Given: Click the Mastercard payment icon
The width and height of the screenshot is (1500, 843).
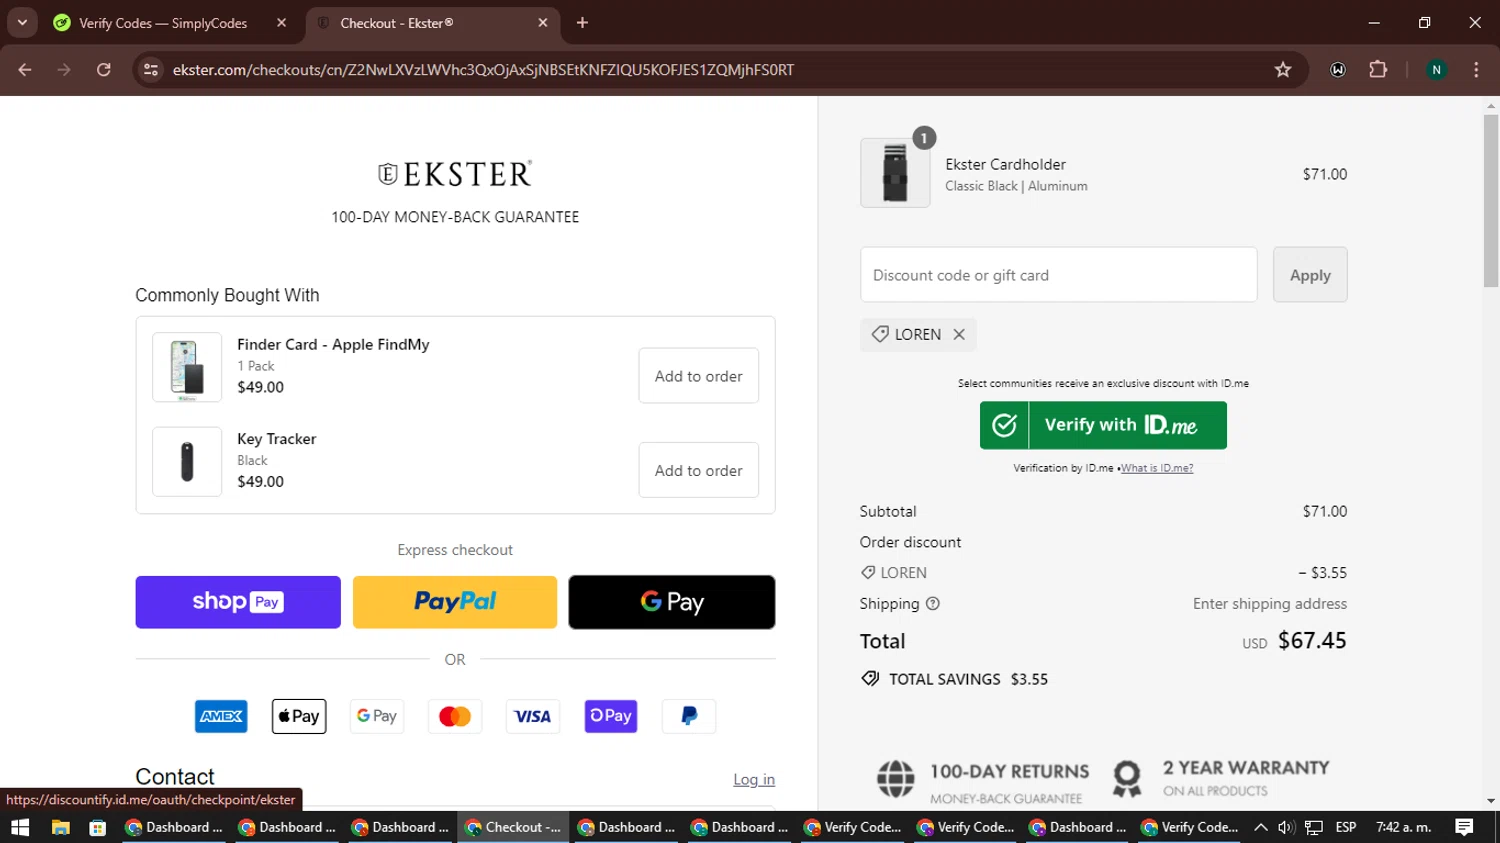Looking at the screenshot, I should (455, 716).
